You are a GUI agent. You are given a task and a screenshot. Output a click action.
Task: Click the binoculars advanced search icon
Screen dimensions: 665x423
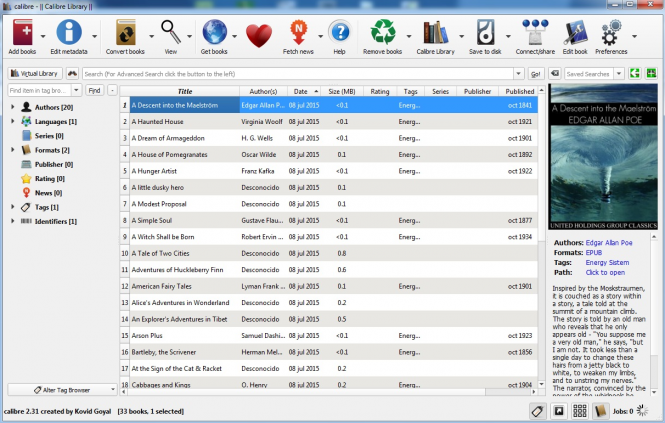tap(73, 73)
